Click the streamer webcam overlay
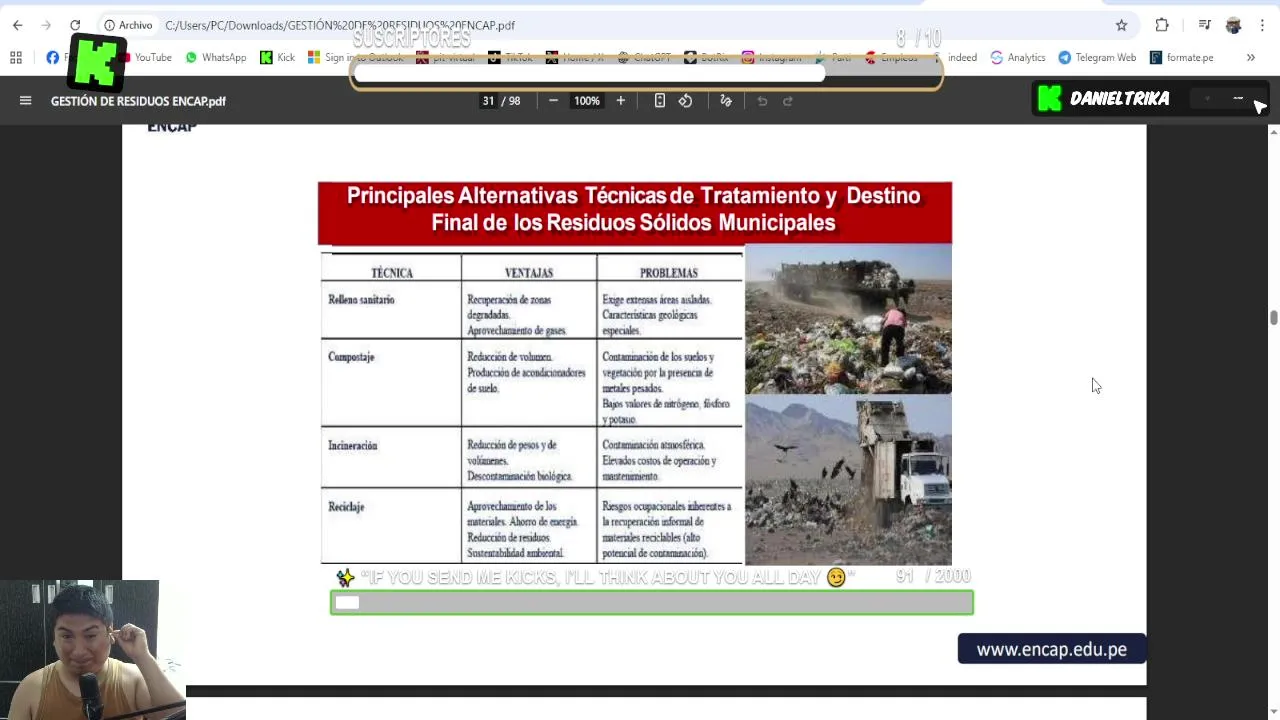This screenshot has height=720, width=1280. (92, 650)
